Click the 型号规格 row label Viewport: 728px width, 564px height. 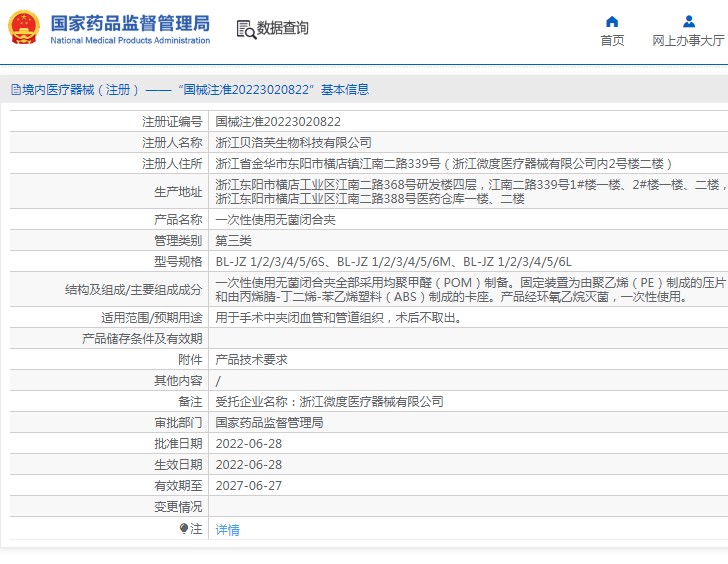point(178,262)
